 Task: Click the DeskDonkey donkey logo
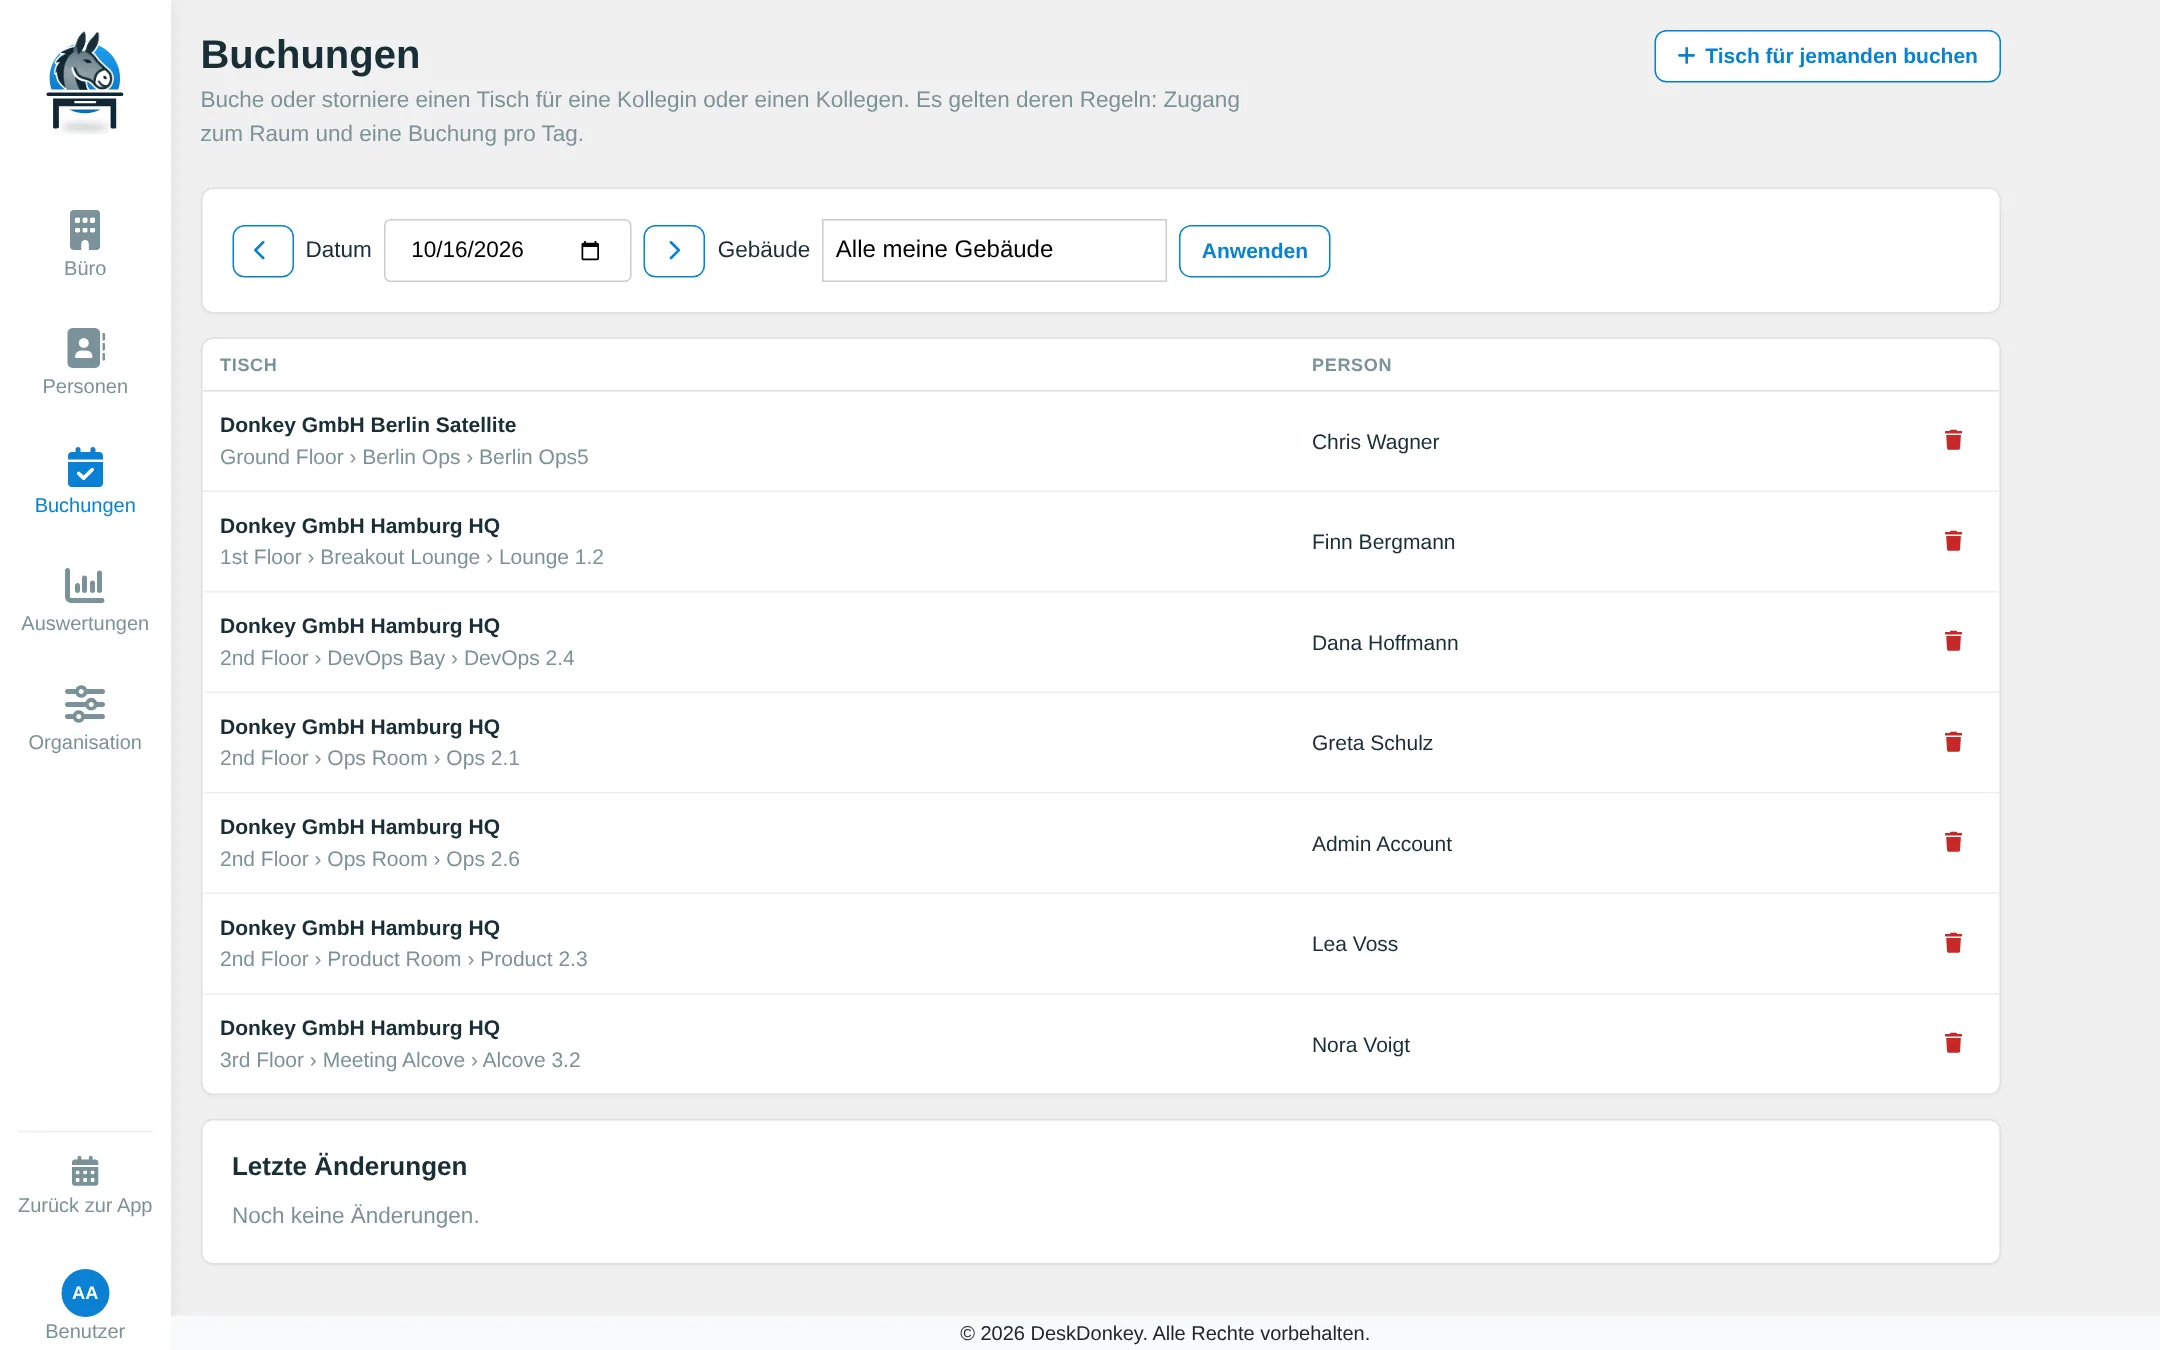pos(85,82)
